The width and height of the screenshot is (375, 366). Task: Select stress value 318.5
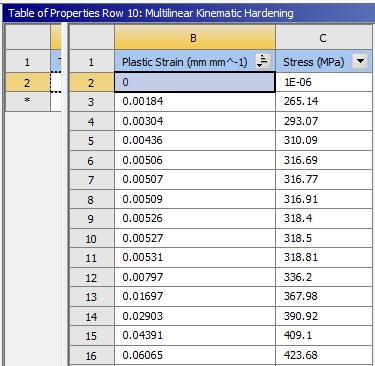tap(324, 238)
